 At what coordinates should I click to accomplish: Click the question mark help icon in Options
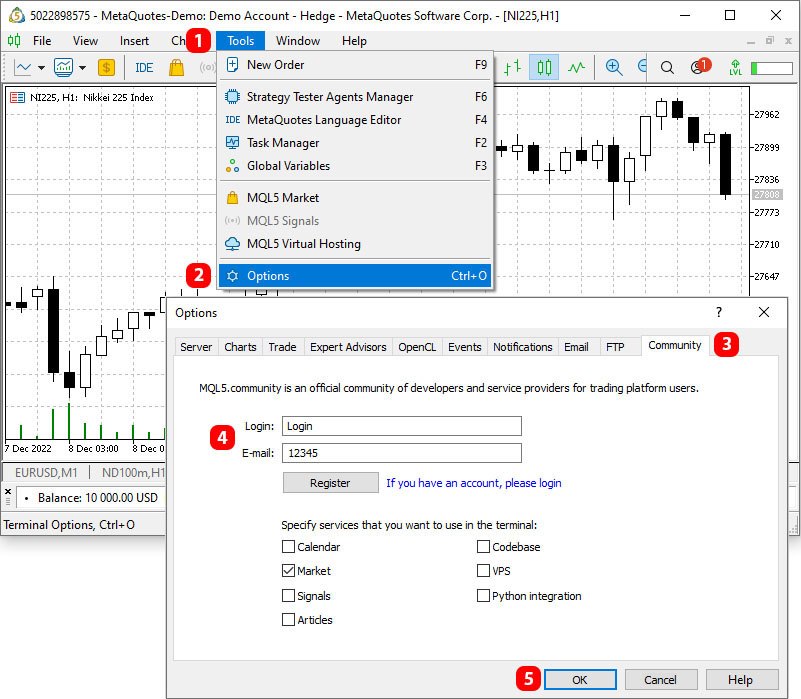coord(719,312)
